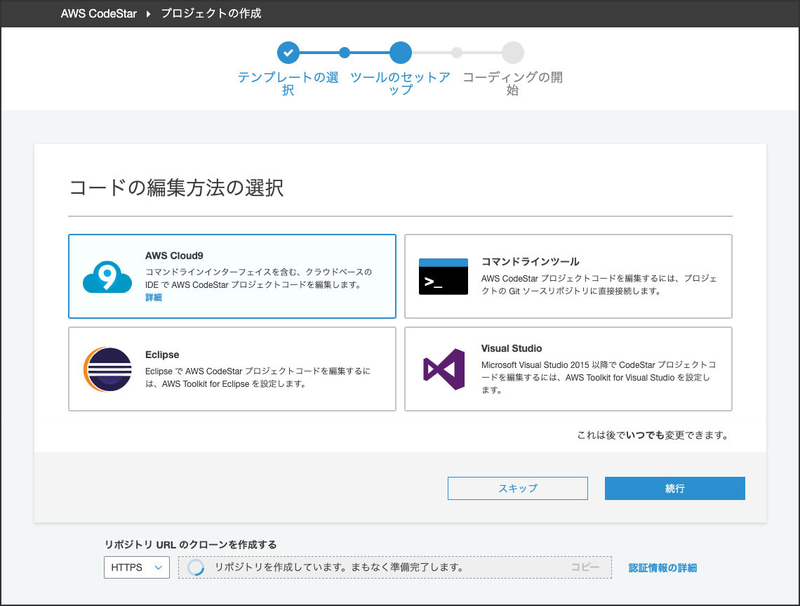Click the これは後でいつでも変更できます note
This screenshot has height=606, width=800.
(x=654, y=435)
